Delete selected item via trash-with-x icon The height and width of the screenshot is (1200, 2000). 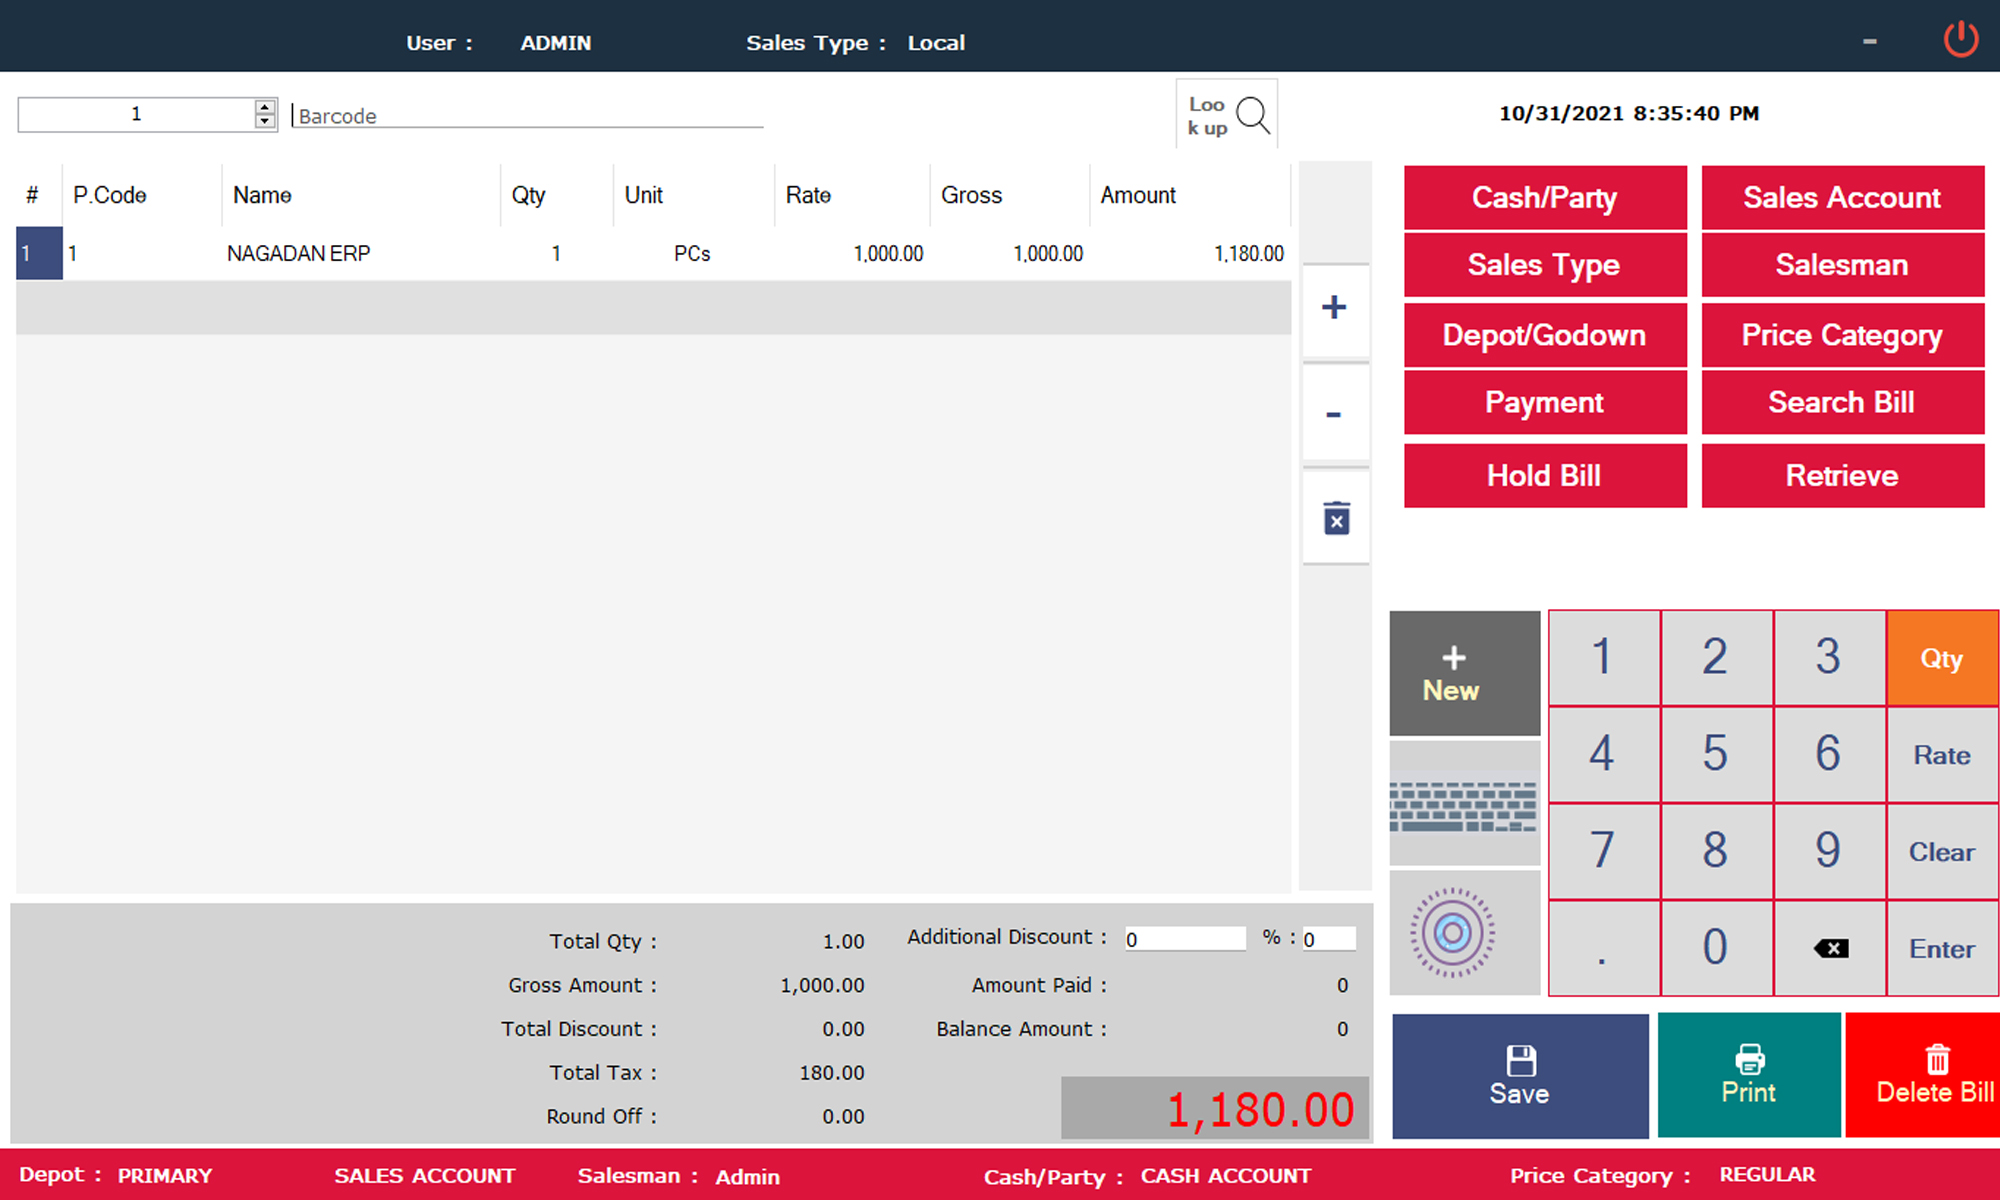coord(1335,517)
